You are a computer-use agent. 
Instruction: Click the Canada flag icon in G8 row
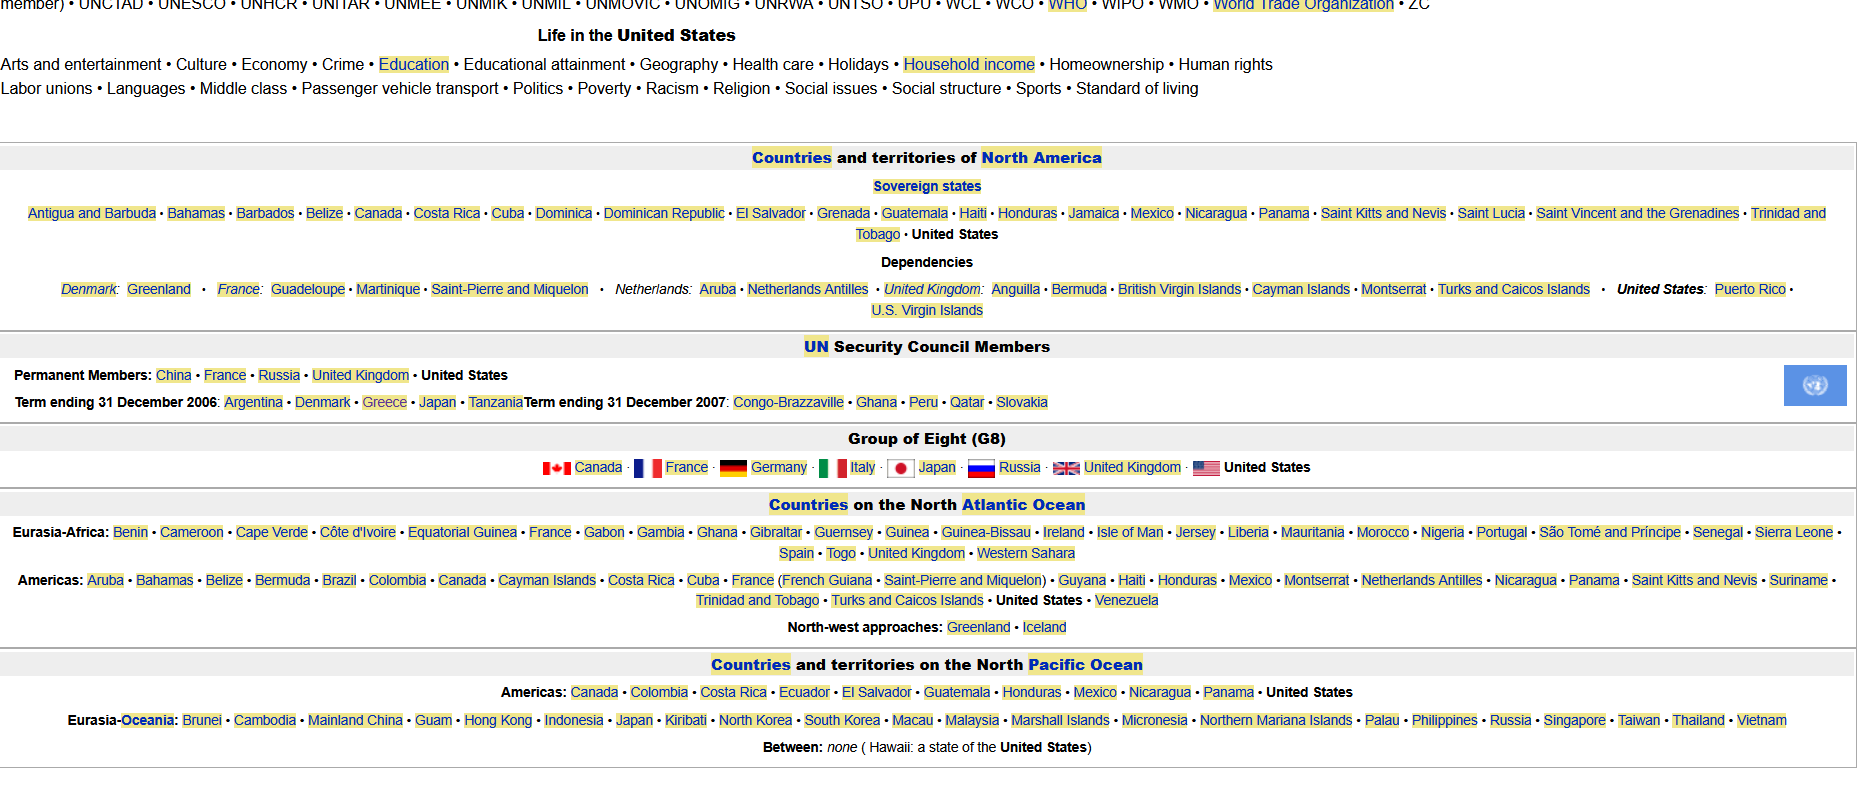556,468
